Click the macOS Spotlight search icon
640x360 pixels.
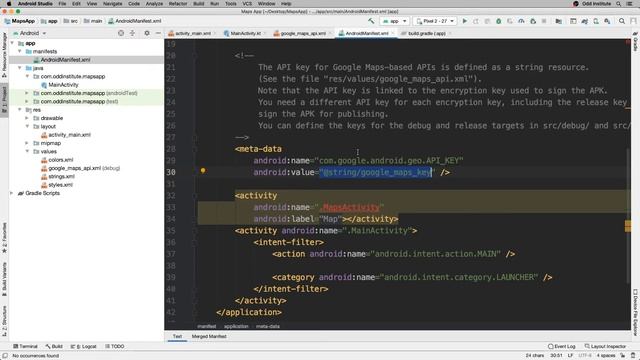click(618, 4)
